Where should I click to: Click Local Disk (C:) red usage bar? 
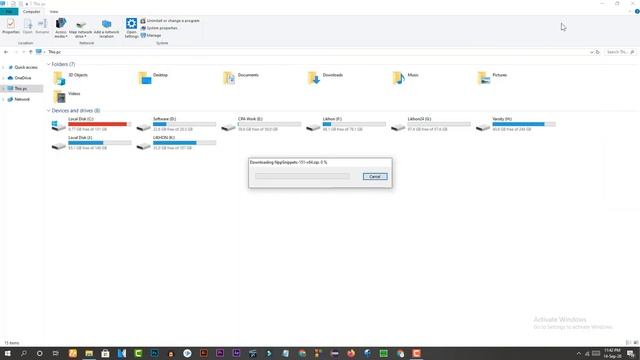point(100,124)
